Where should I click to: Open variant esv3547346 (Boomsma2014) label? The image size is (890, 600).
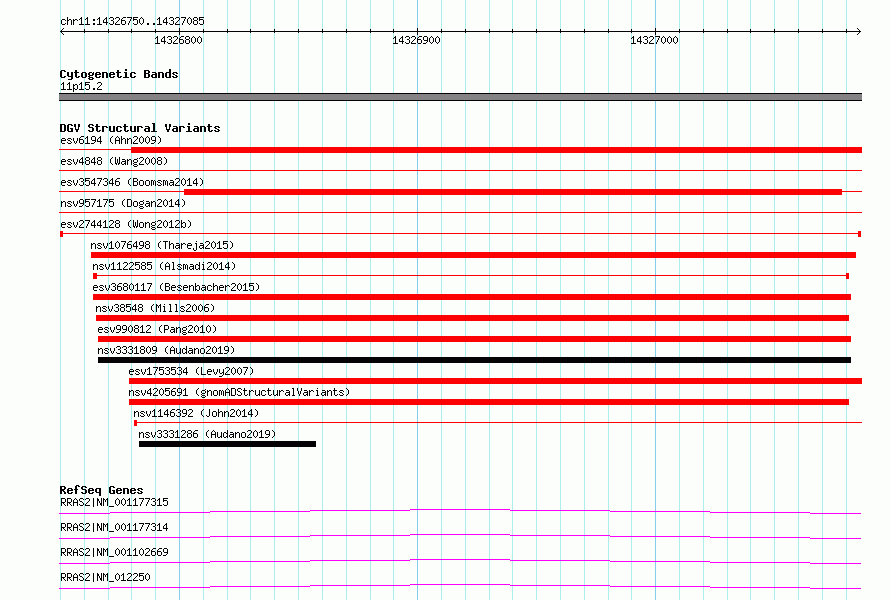pos(132,182)
